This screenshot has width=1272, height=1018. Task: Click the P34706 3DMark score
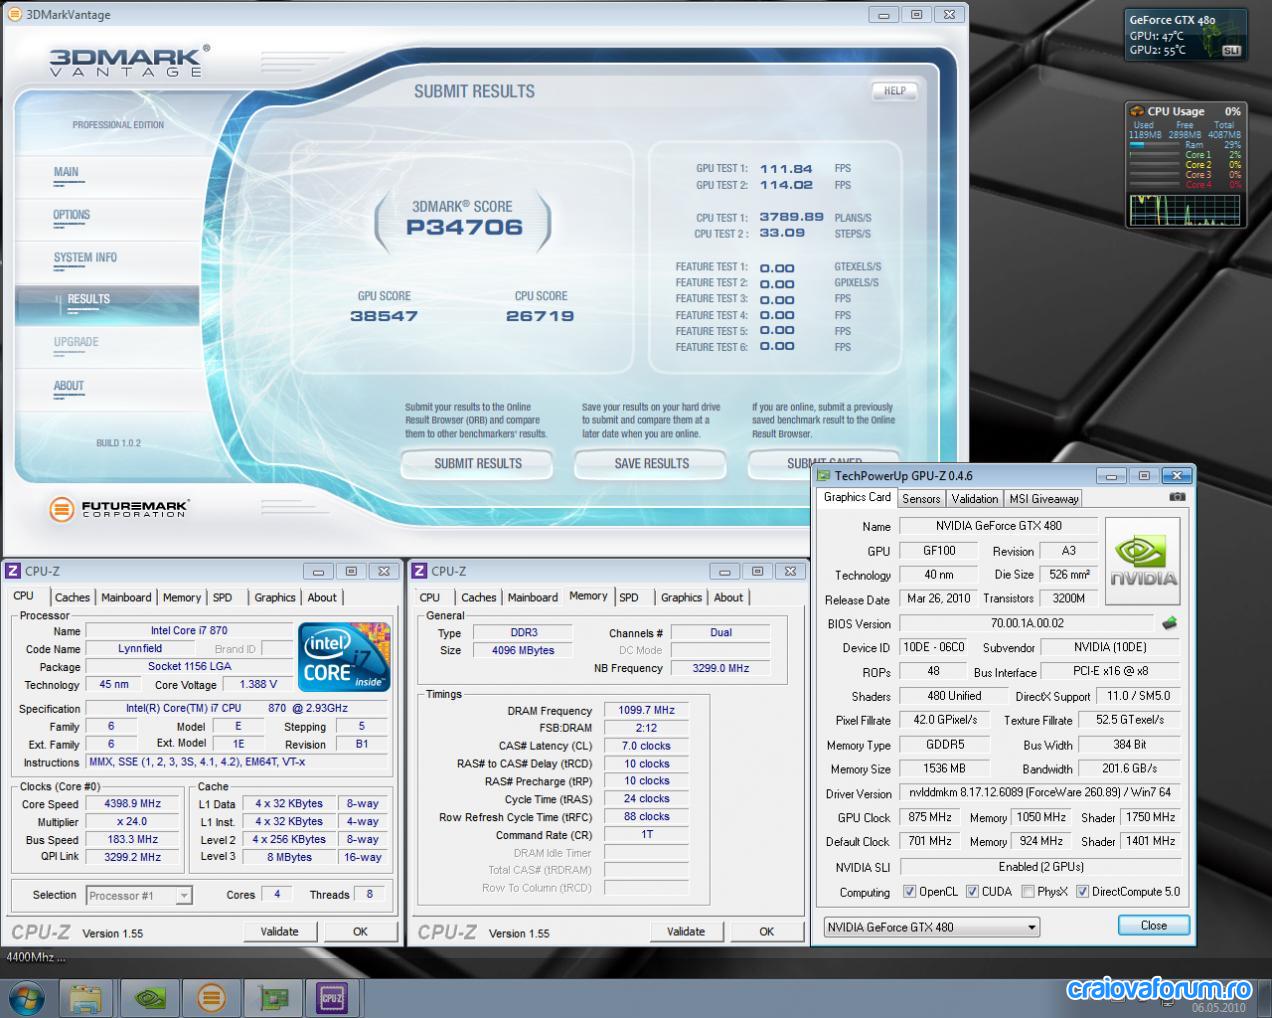[464, 228]
